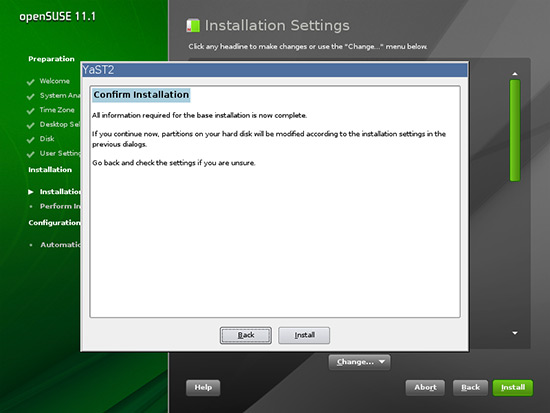Click the Desktop Selection checkmark icon
The image size is (550, 413).
31,125
